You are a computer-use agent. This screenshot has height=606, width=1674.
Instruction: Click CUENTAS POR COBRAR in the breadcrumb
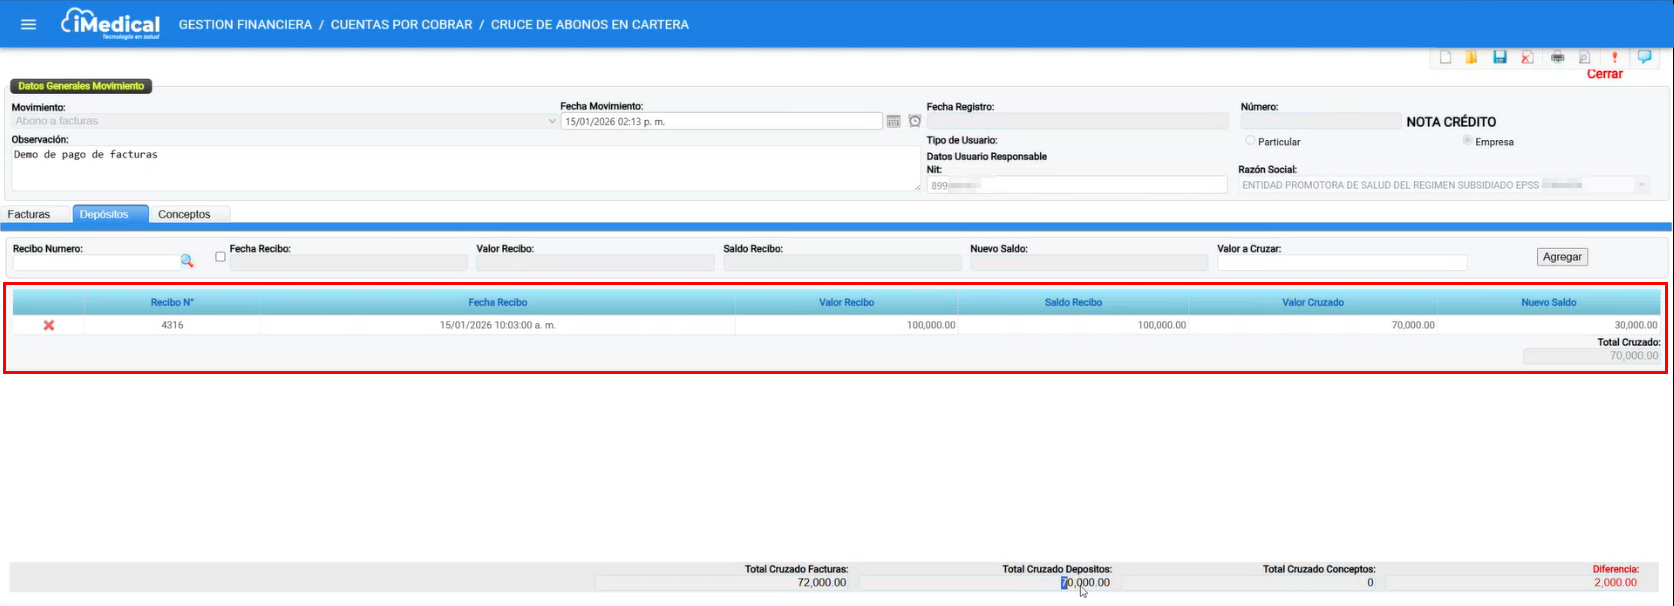click(x=401, y=24)
